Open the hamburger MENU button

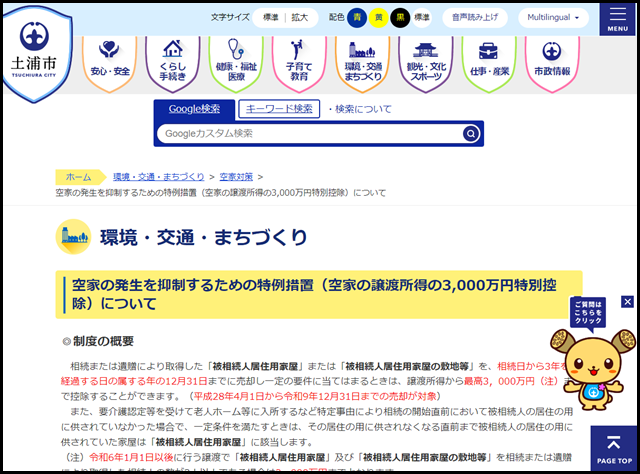click(x=617, y=19)
